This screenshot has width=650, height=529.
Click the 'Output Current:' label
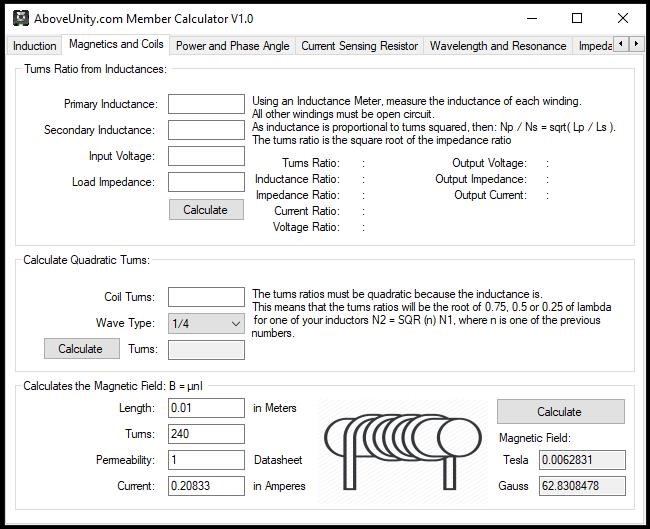pyautogui.click(x=490, y=195)
